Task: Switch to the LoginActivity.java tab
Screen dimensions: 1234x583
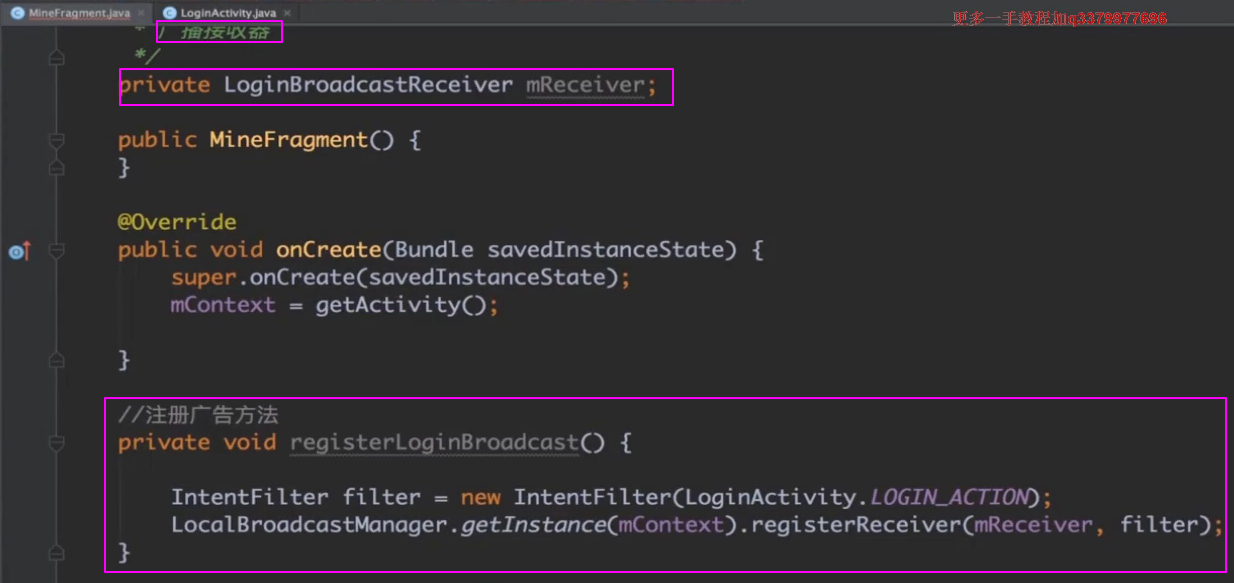Action: click(228, 13)
